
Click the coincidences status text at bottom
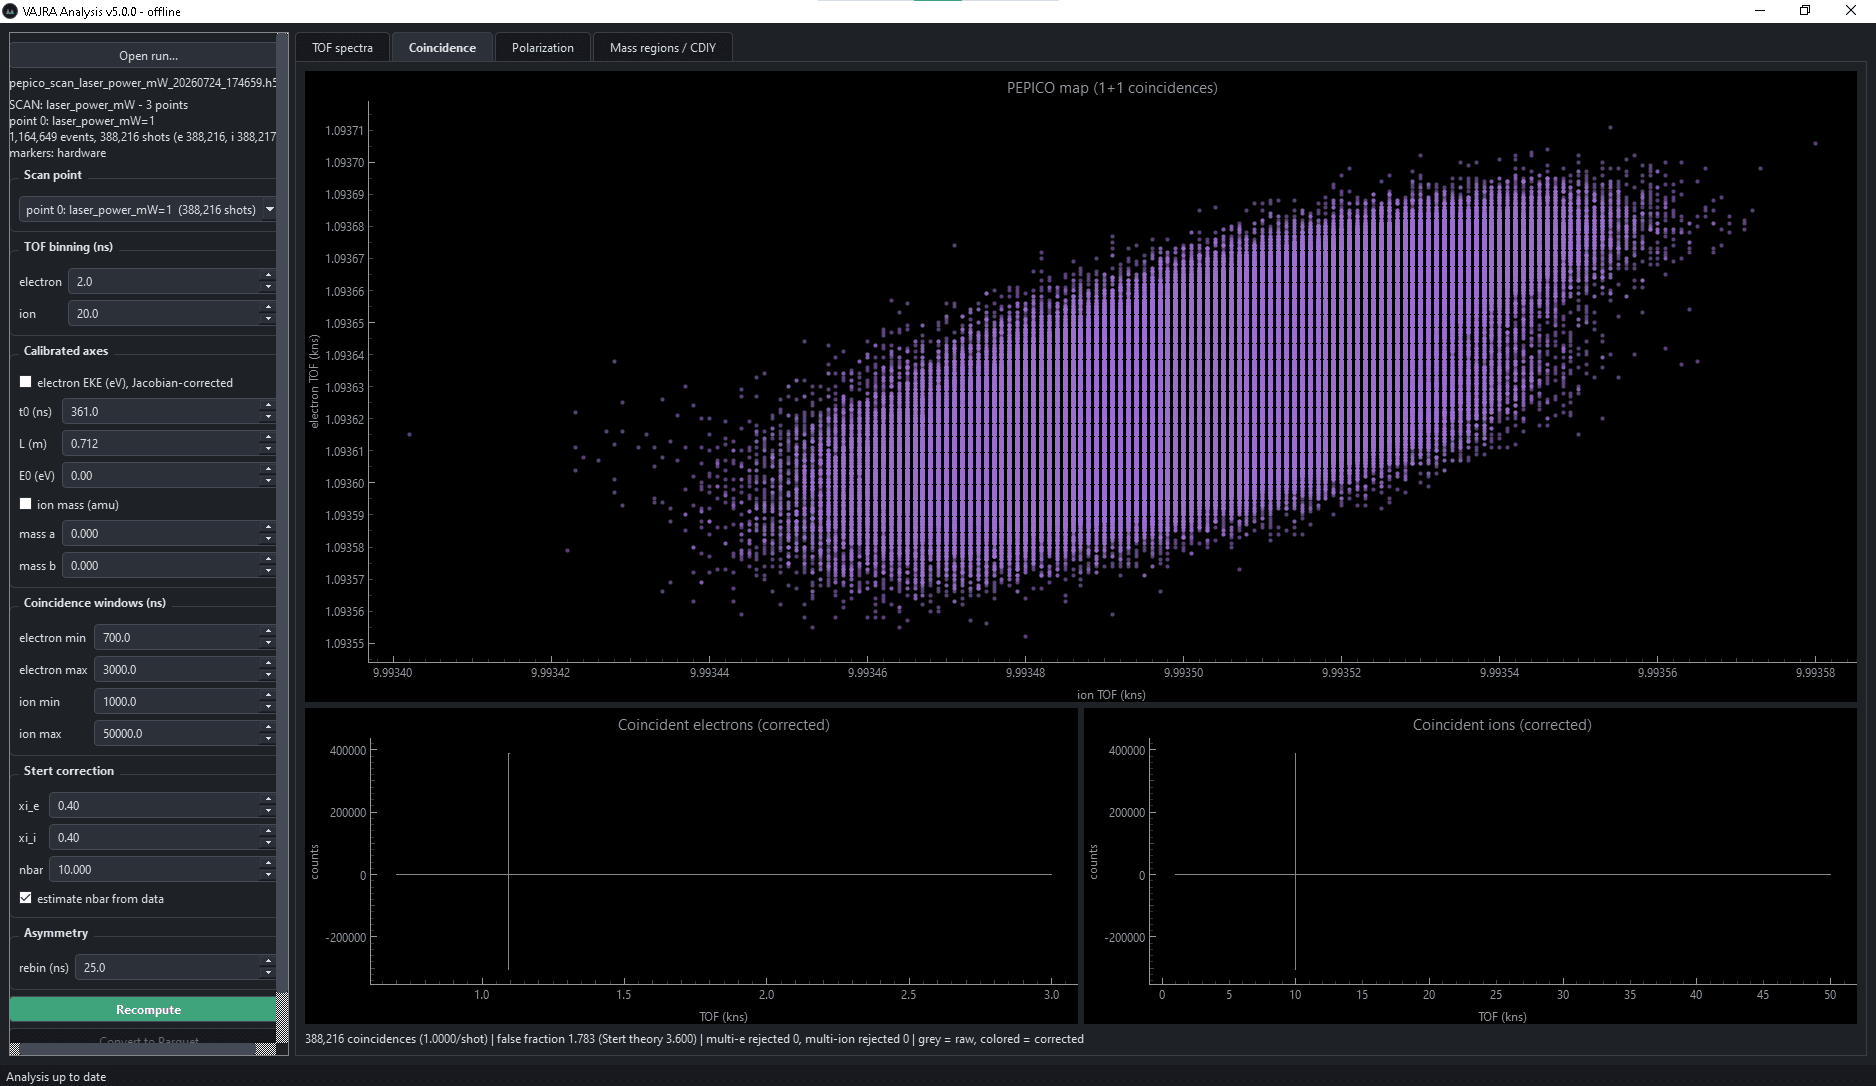coord(694,1039)
